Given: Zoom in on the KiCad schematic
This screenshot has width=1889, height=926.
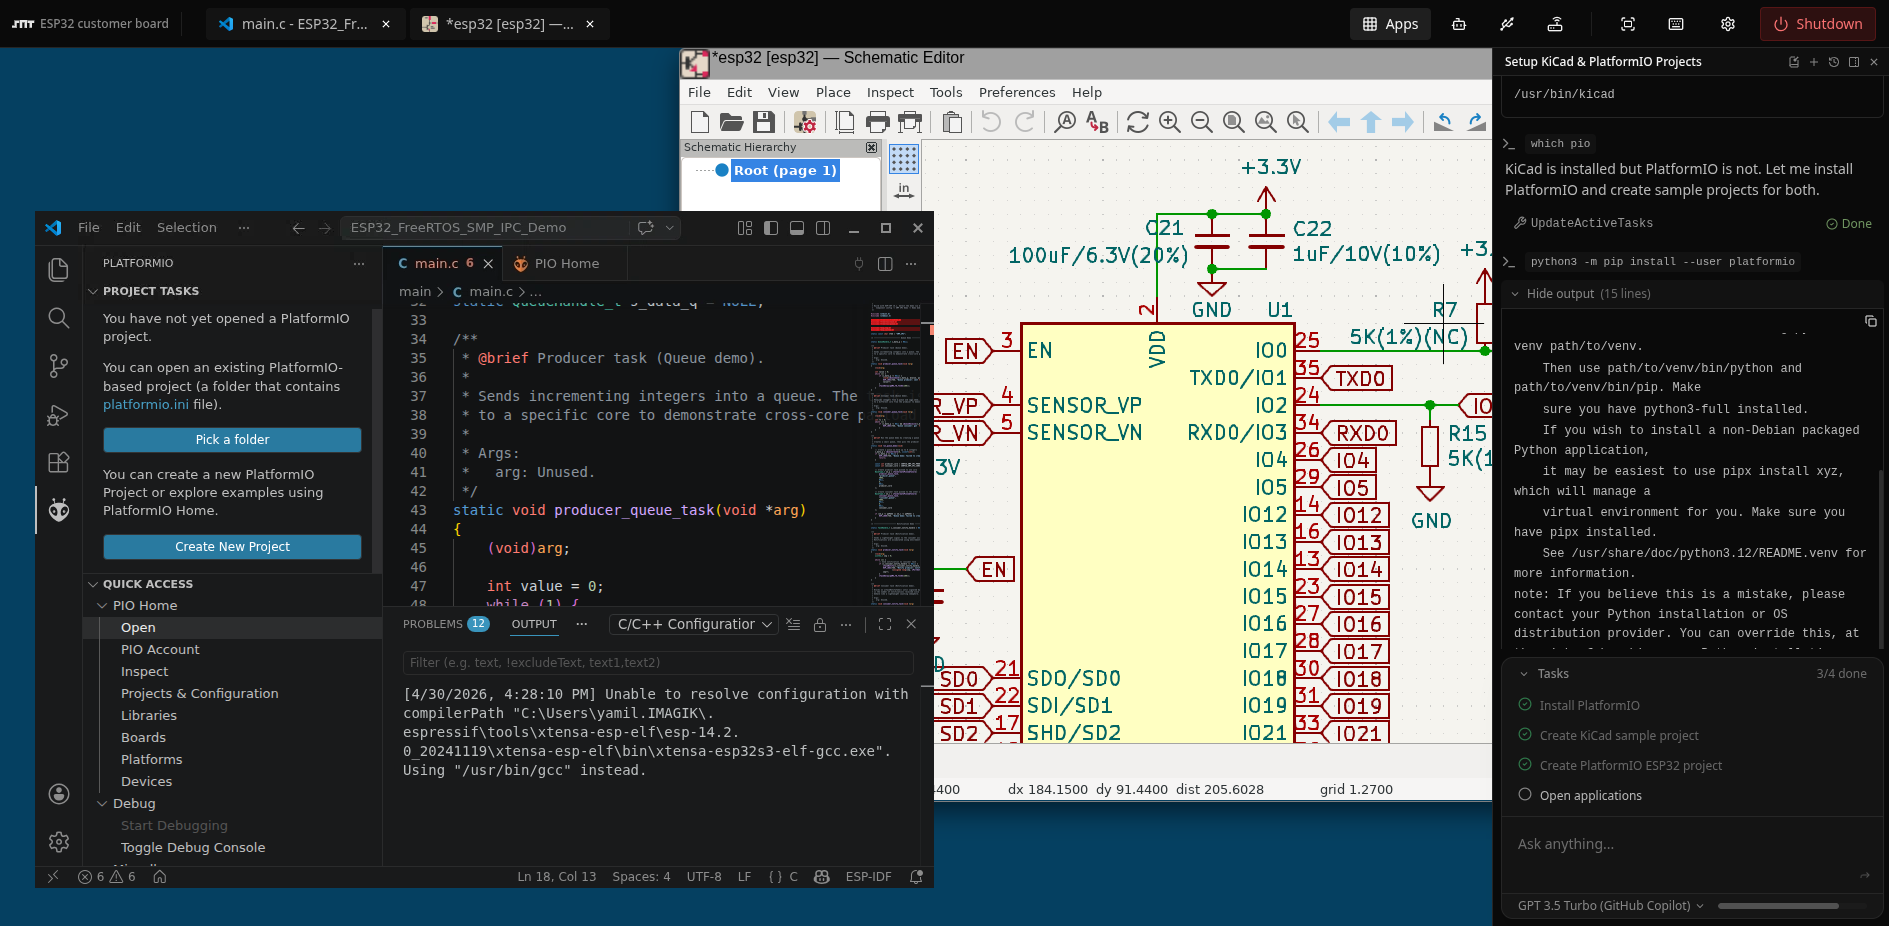Looking at the screenshot, I should tap(1170, 122).
